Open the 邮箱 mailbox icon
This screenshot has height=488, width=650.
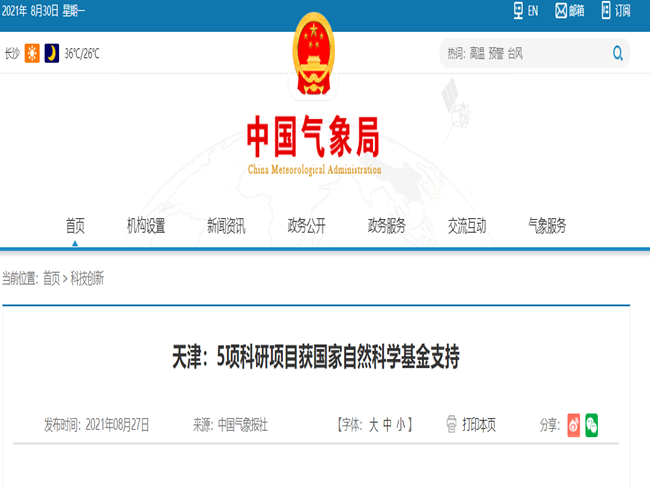561,10
